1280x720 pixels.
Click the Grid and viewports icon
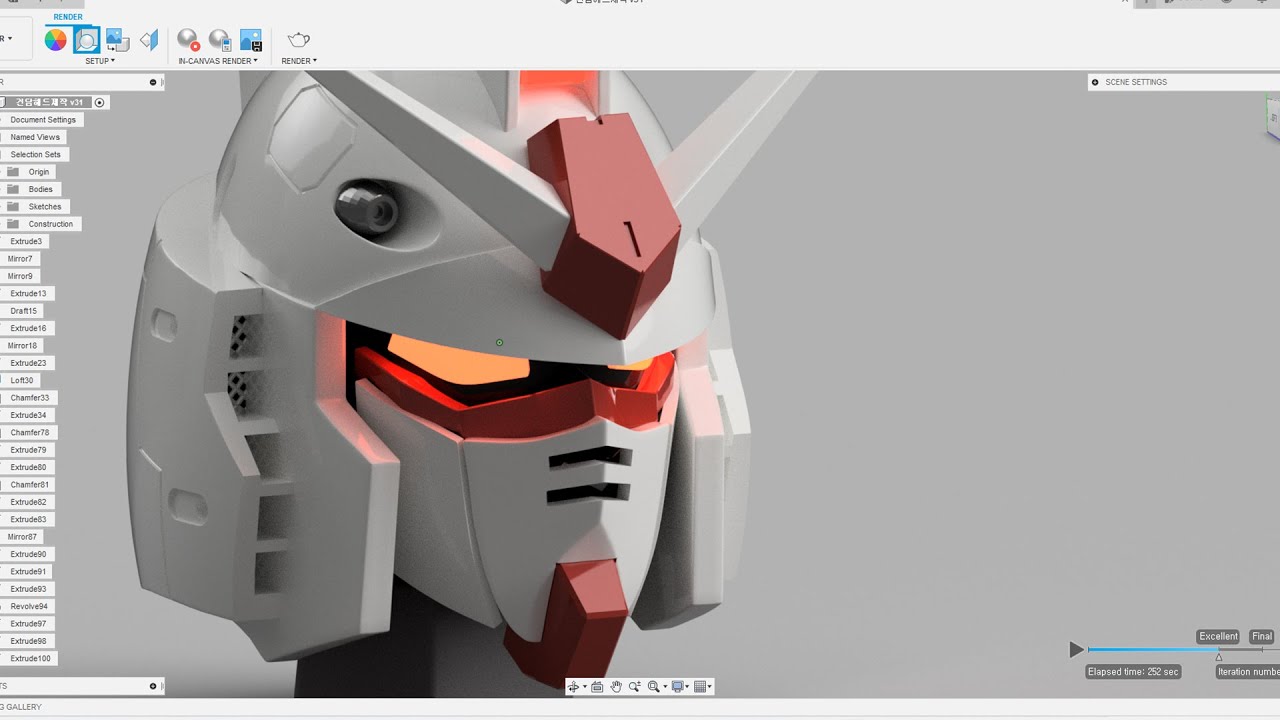(699, 687)
